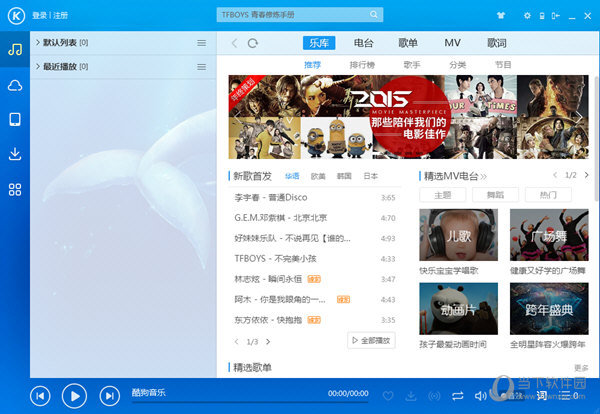This screenshot has height=414, width=600.
Task: Open the mobile device sidebar icon
Action: (x=15, y=120)
